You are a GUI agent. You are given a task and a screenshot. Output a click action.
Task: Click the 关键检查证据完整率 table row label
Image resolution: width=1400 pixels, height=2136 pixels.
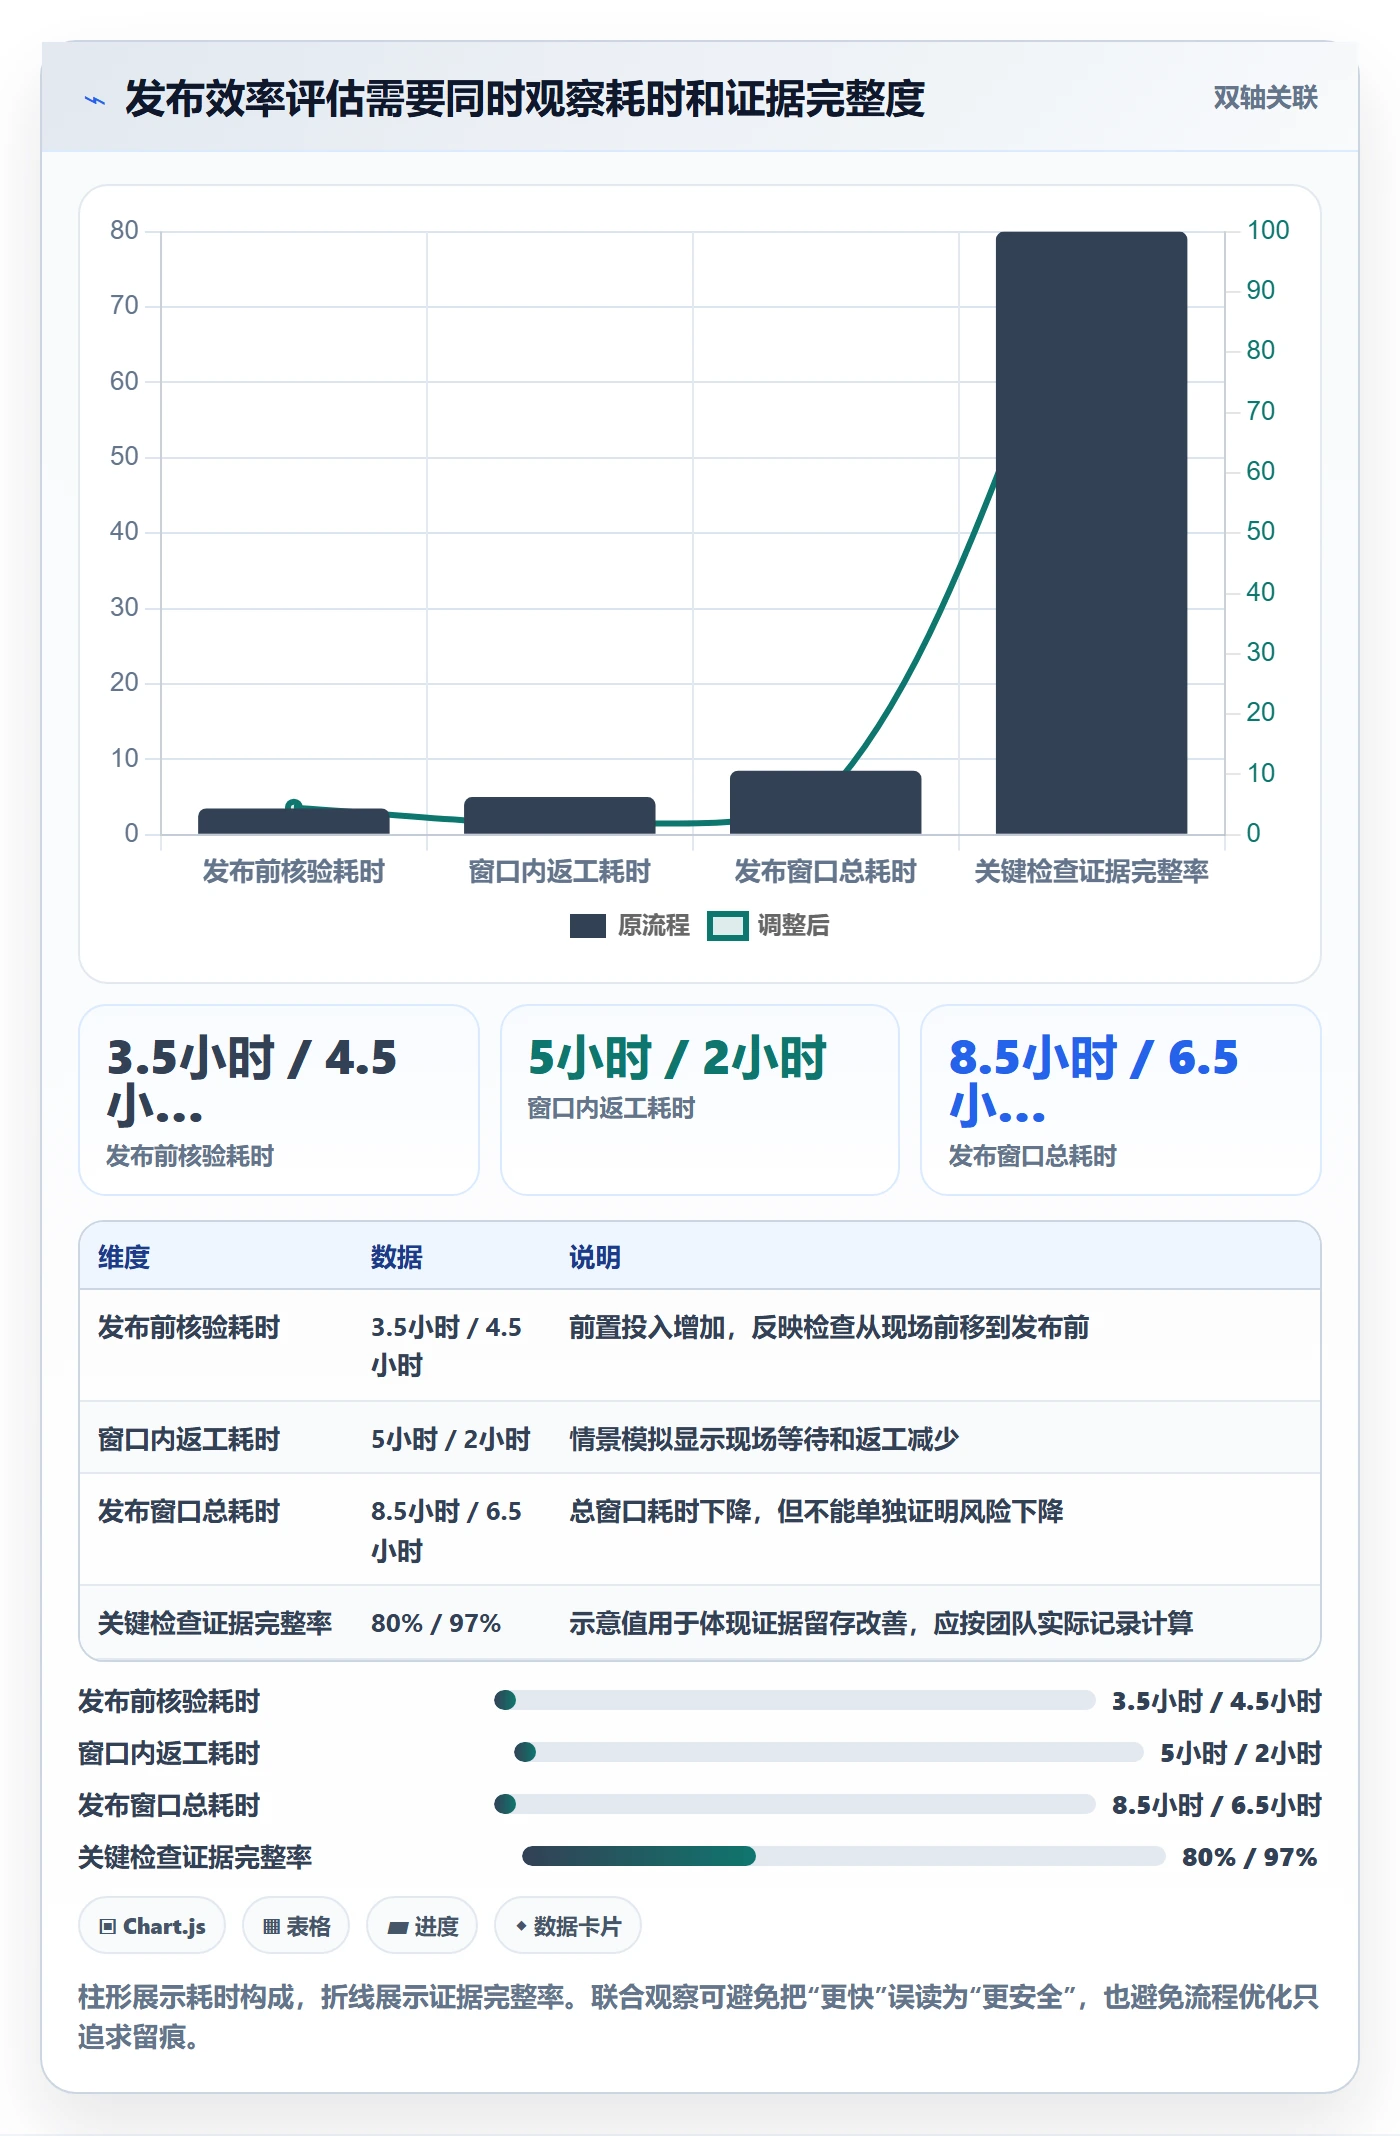click(x=215, y=1623)
